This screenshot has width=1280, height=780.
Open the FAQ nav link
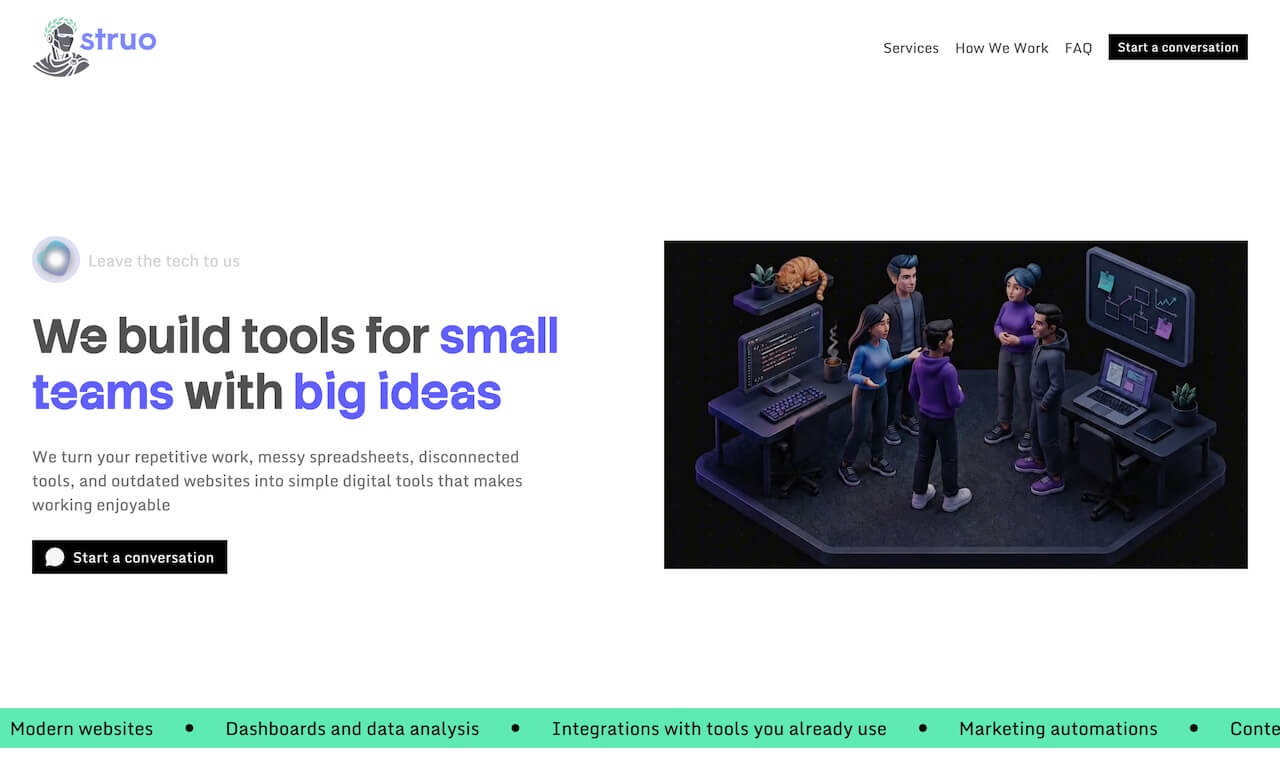(1078, 48)
